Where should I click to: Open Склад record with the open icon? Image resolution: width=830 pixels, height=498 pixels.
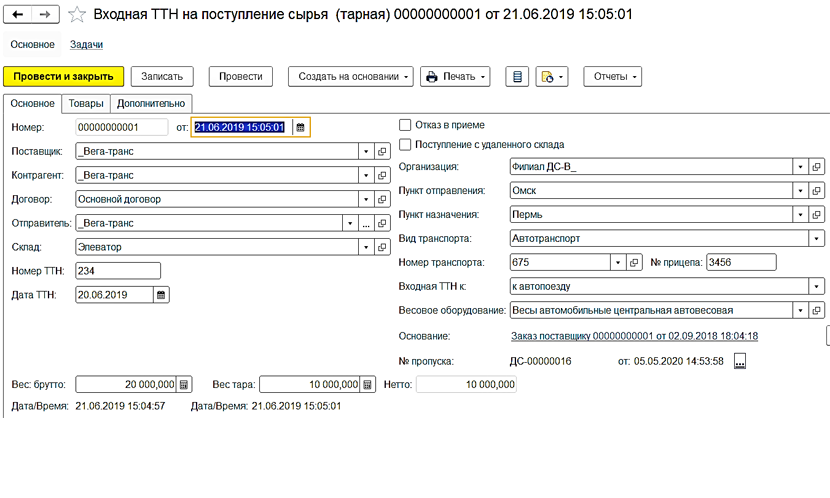(382, 247)
